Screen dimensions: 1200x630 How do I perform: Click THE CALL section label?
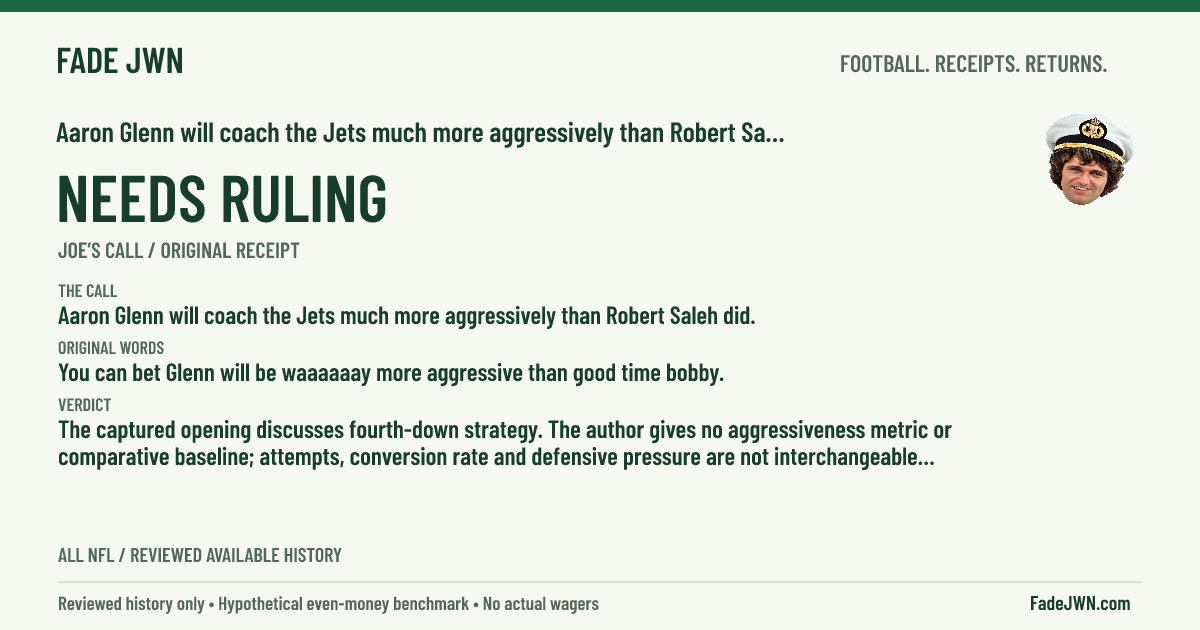point(87,291)
